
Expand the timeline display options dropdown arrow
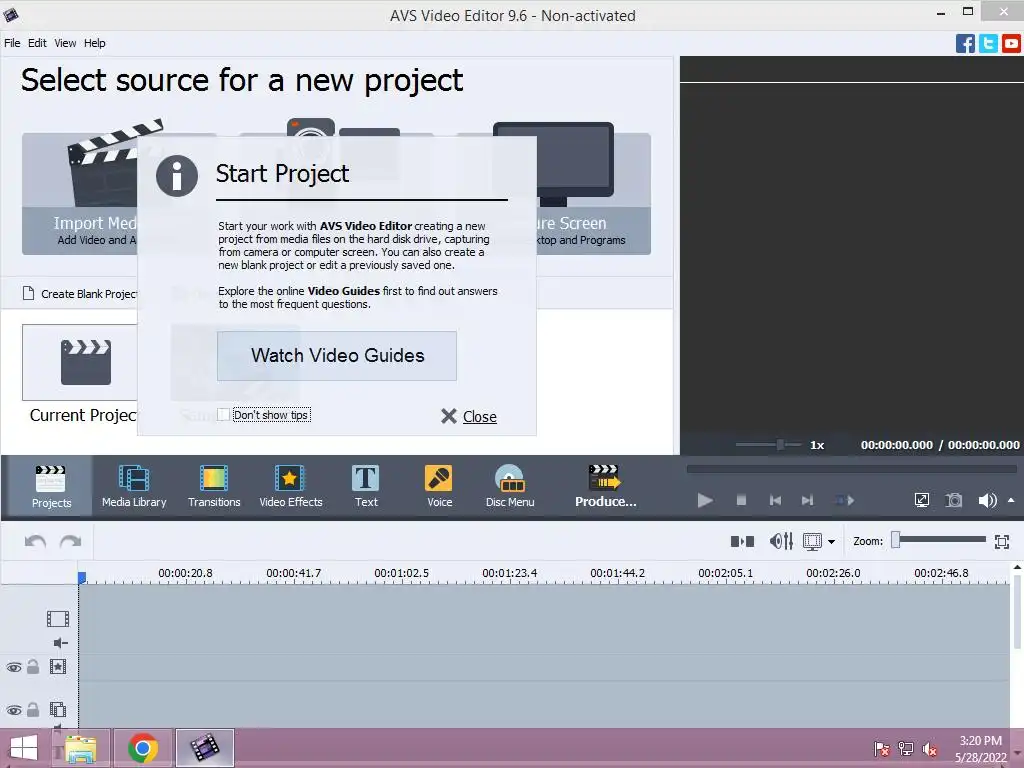click(831, 542)
